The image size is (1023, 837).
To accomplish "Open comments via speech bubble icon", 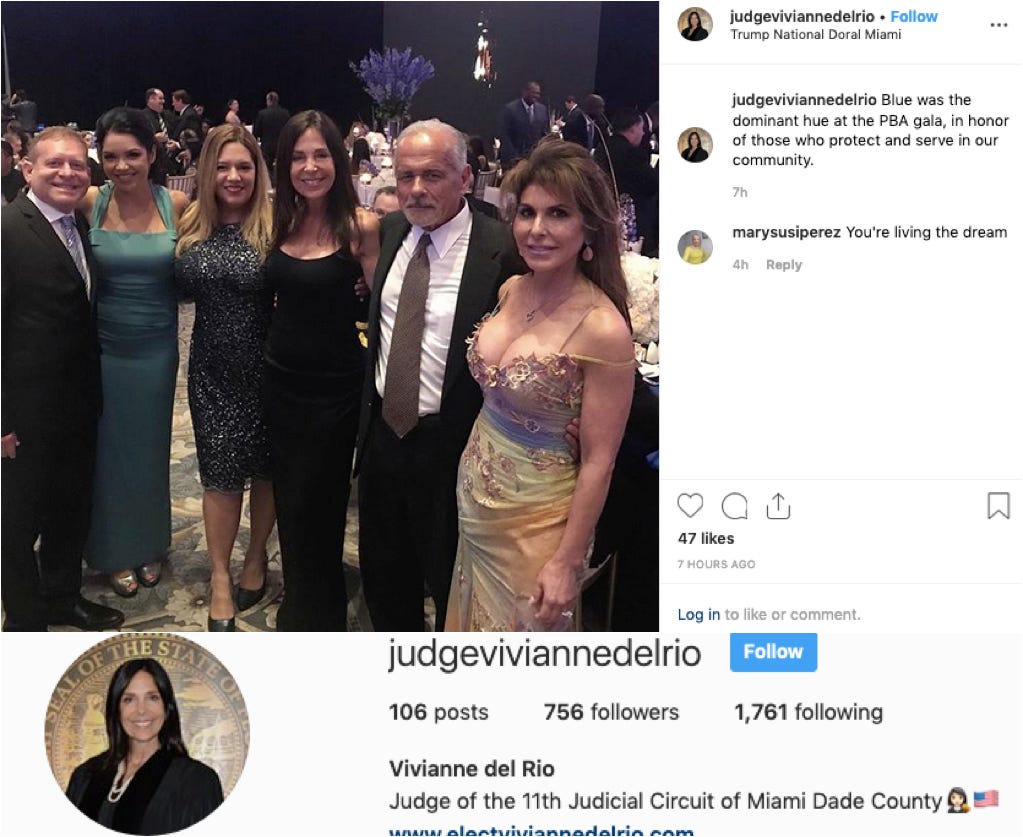I will (735, 506).
